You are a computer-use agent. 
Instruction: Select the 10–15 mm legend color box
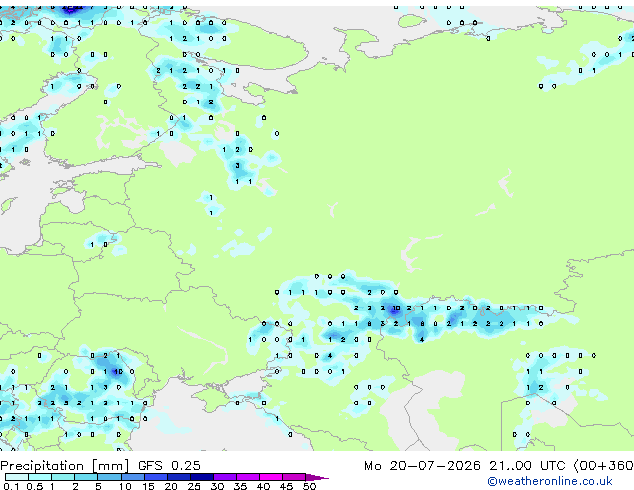133,477
